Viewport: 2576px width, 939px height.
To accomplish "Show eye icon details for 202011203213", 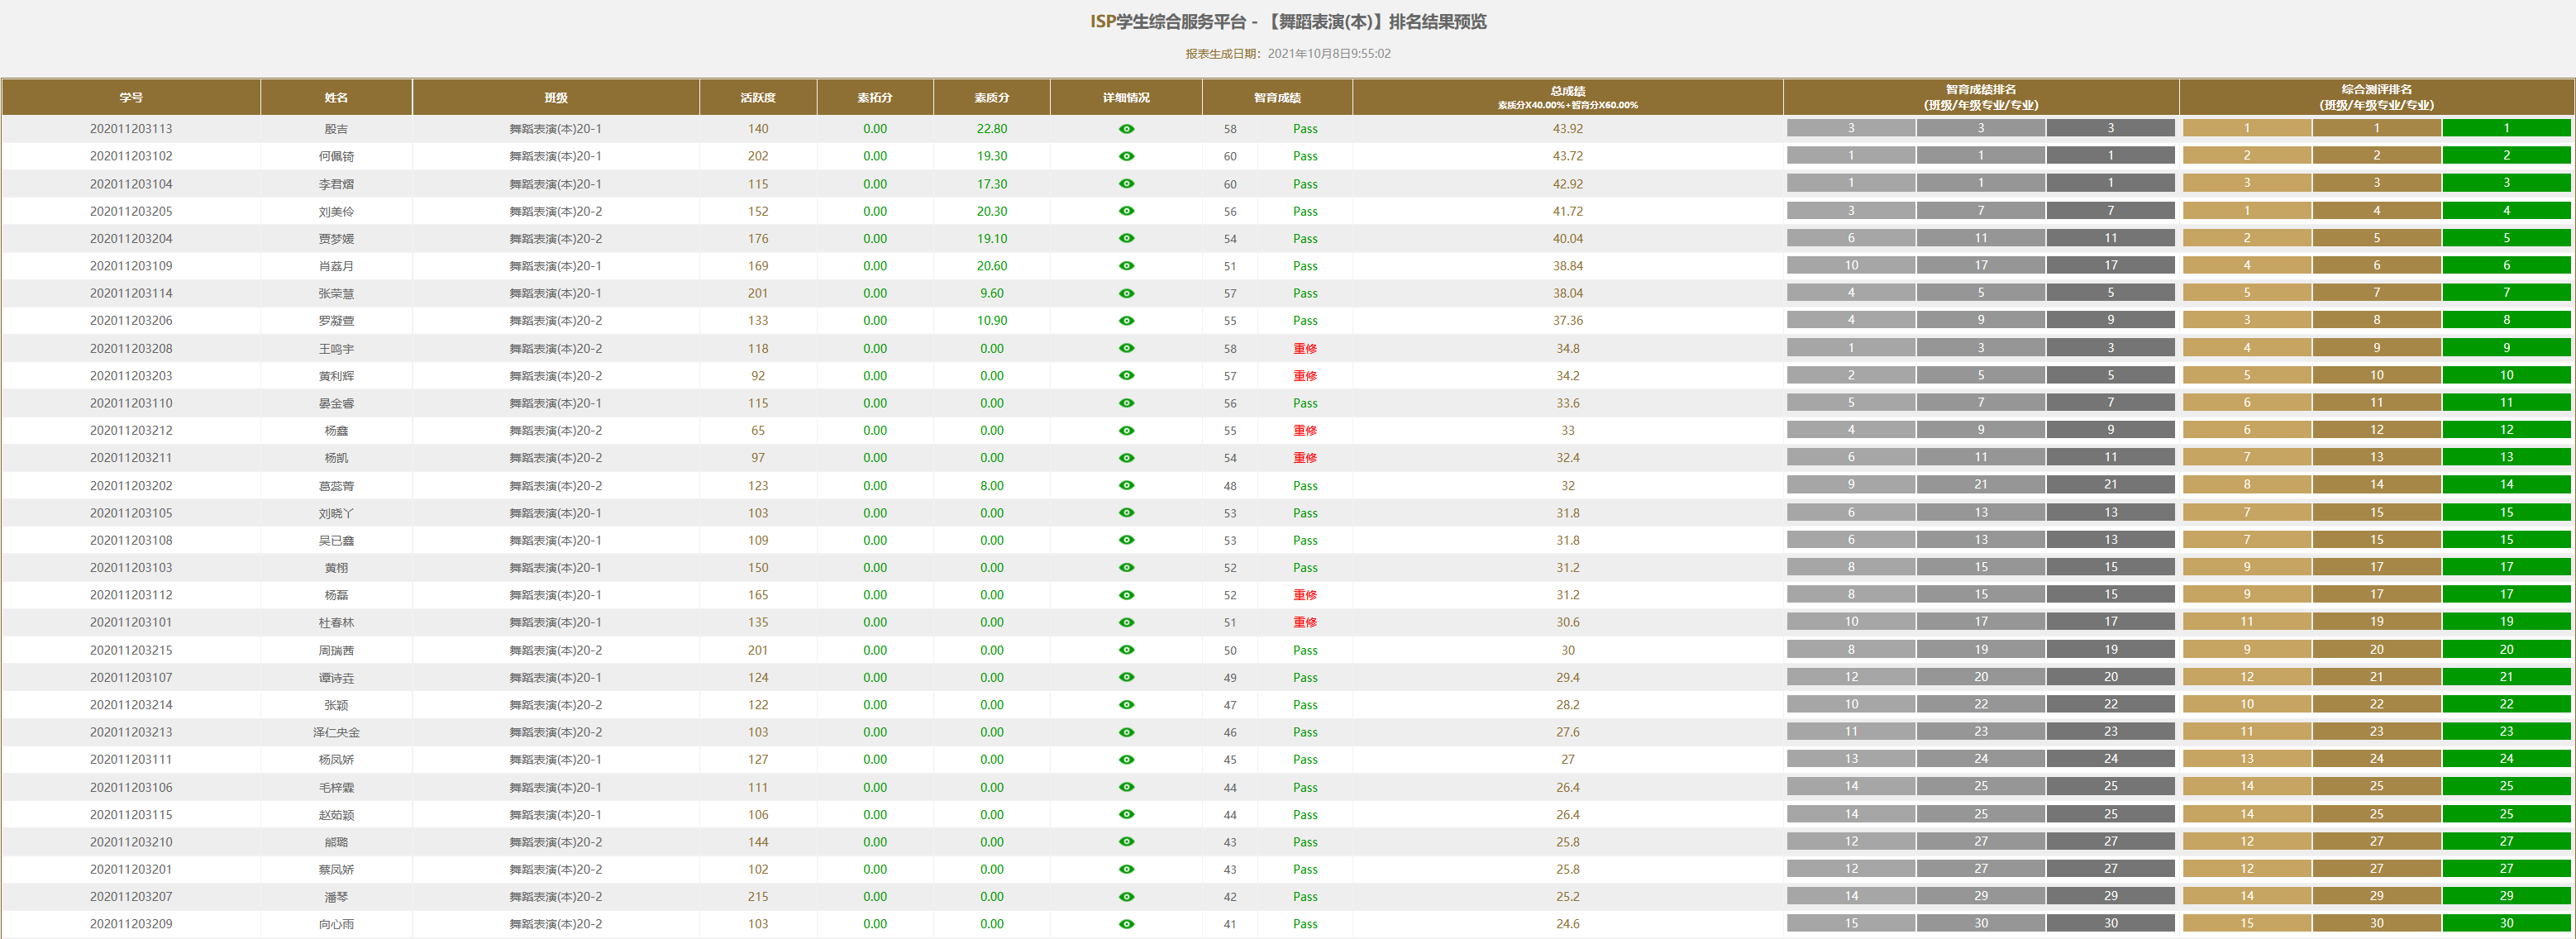I will point(1126,732).
